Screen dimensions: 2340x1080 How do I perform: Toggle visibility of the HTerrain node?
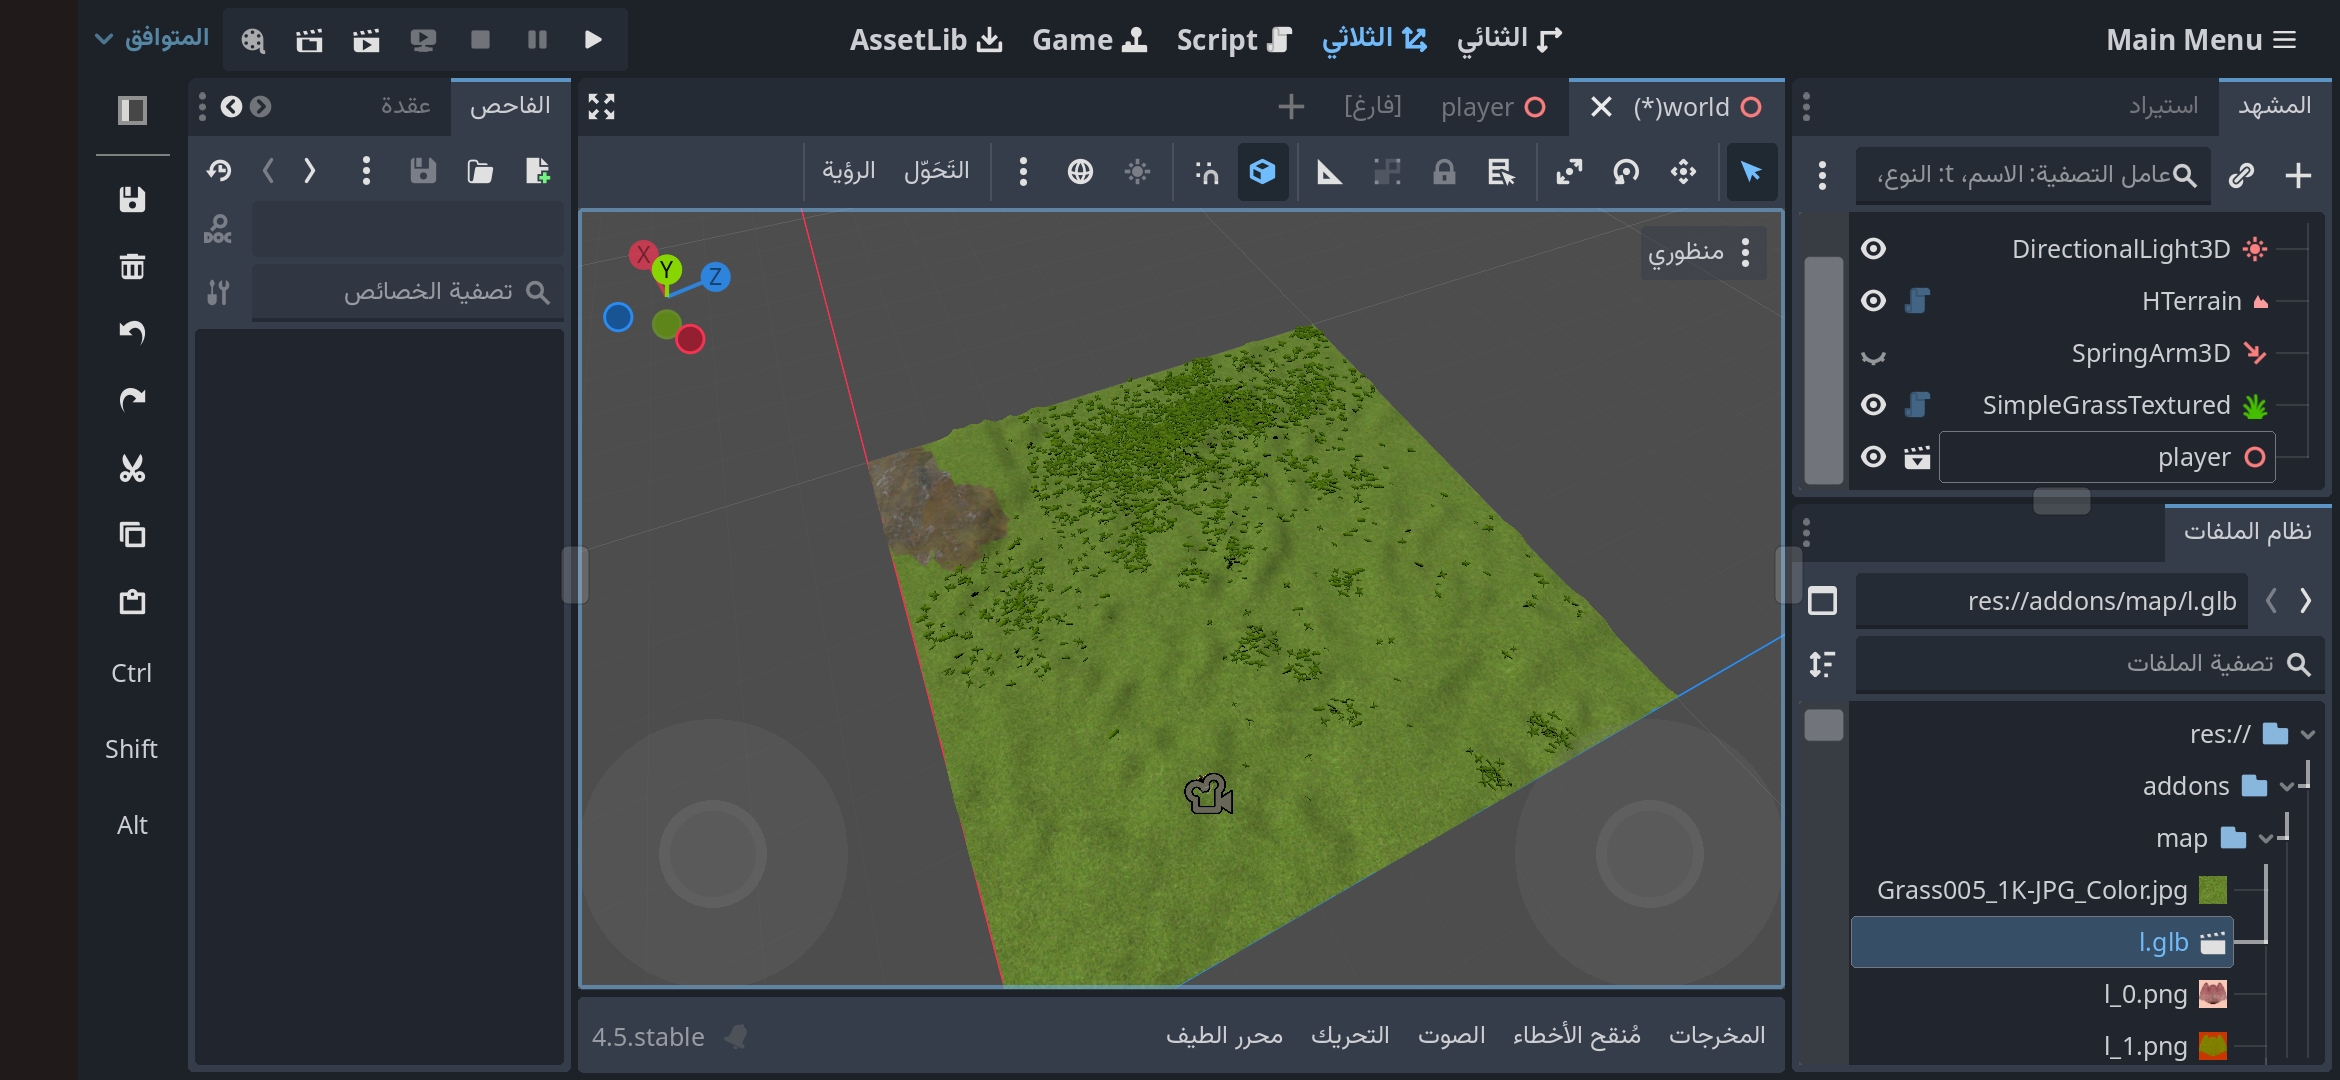coord(1873,301)
